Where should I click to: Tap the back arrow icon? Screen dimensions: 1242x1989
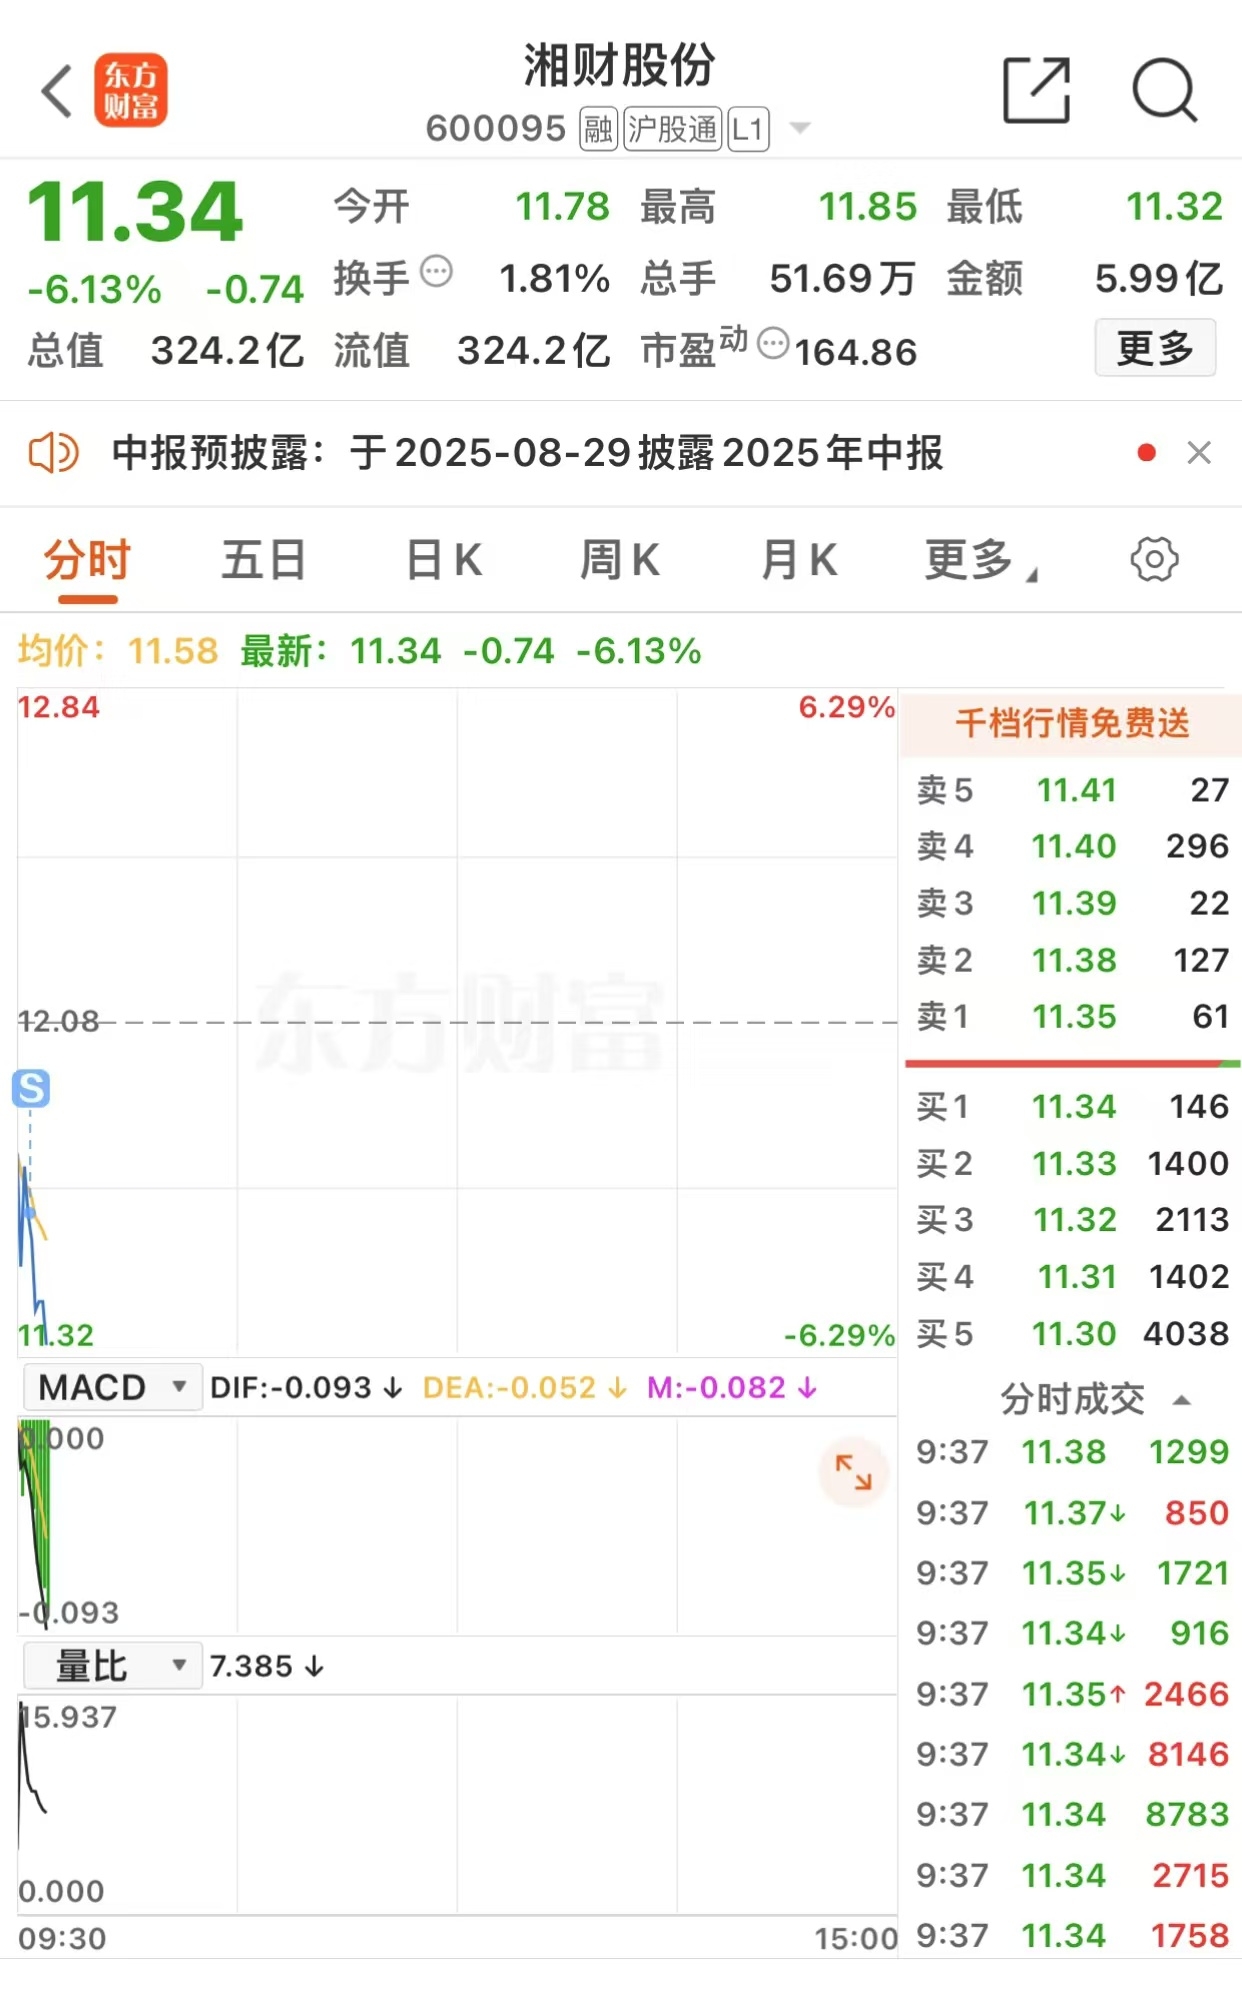pyautogui.click(x=57, y=91)
